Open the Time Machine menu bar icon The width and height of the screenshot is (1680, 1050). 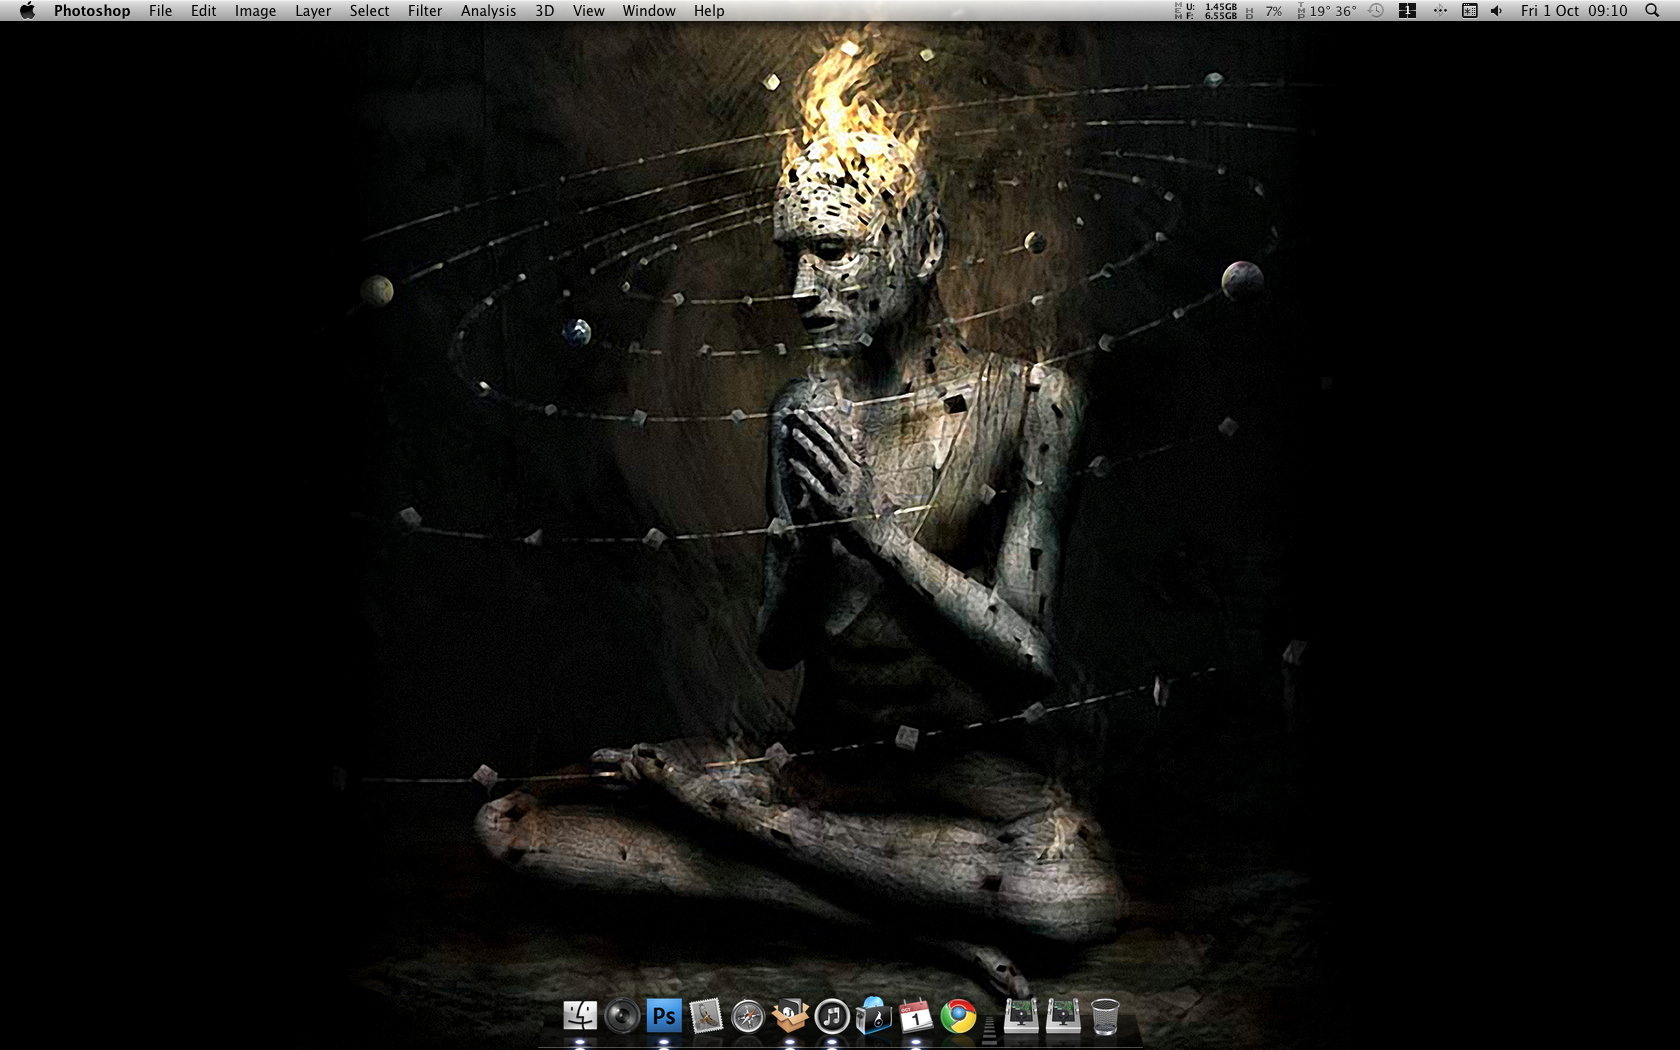1376,11
